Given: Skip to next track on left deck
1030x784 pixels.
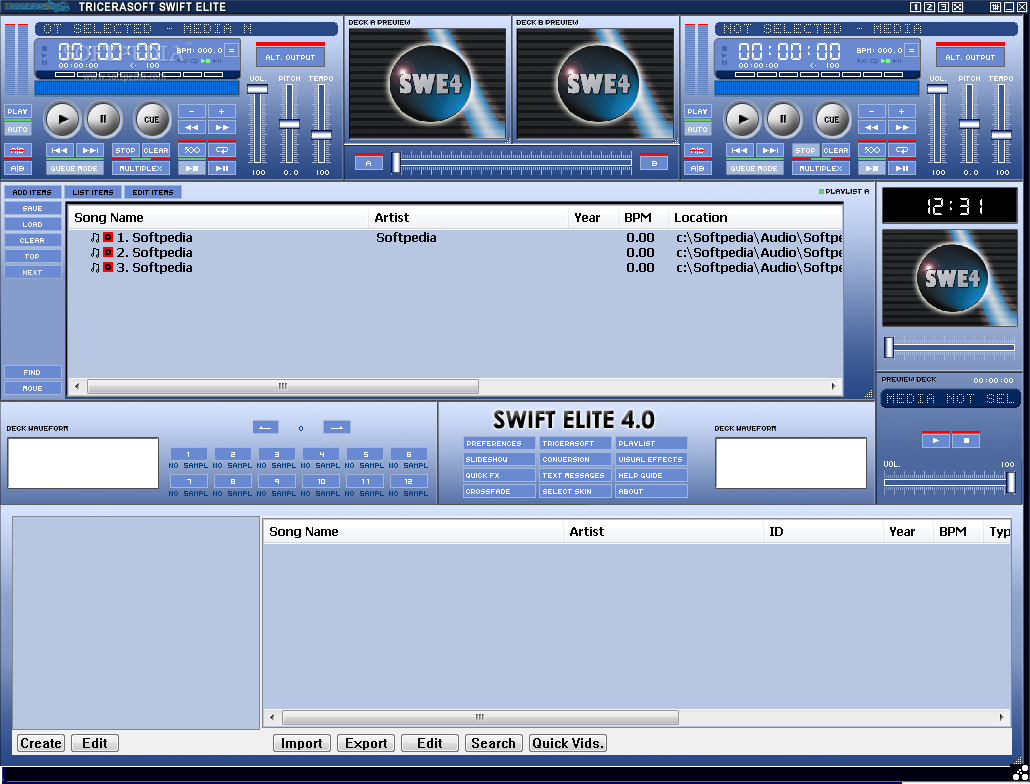Looking at the screenshot, I should 90,150.
